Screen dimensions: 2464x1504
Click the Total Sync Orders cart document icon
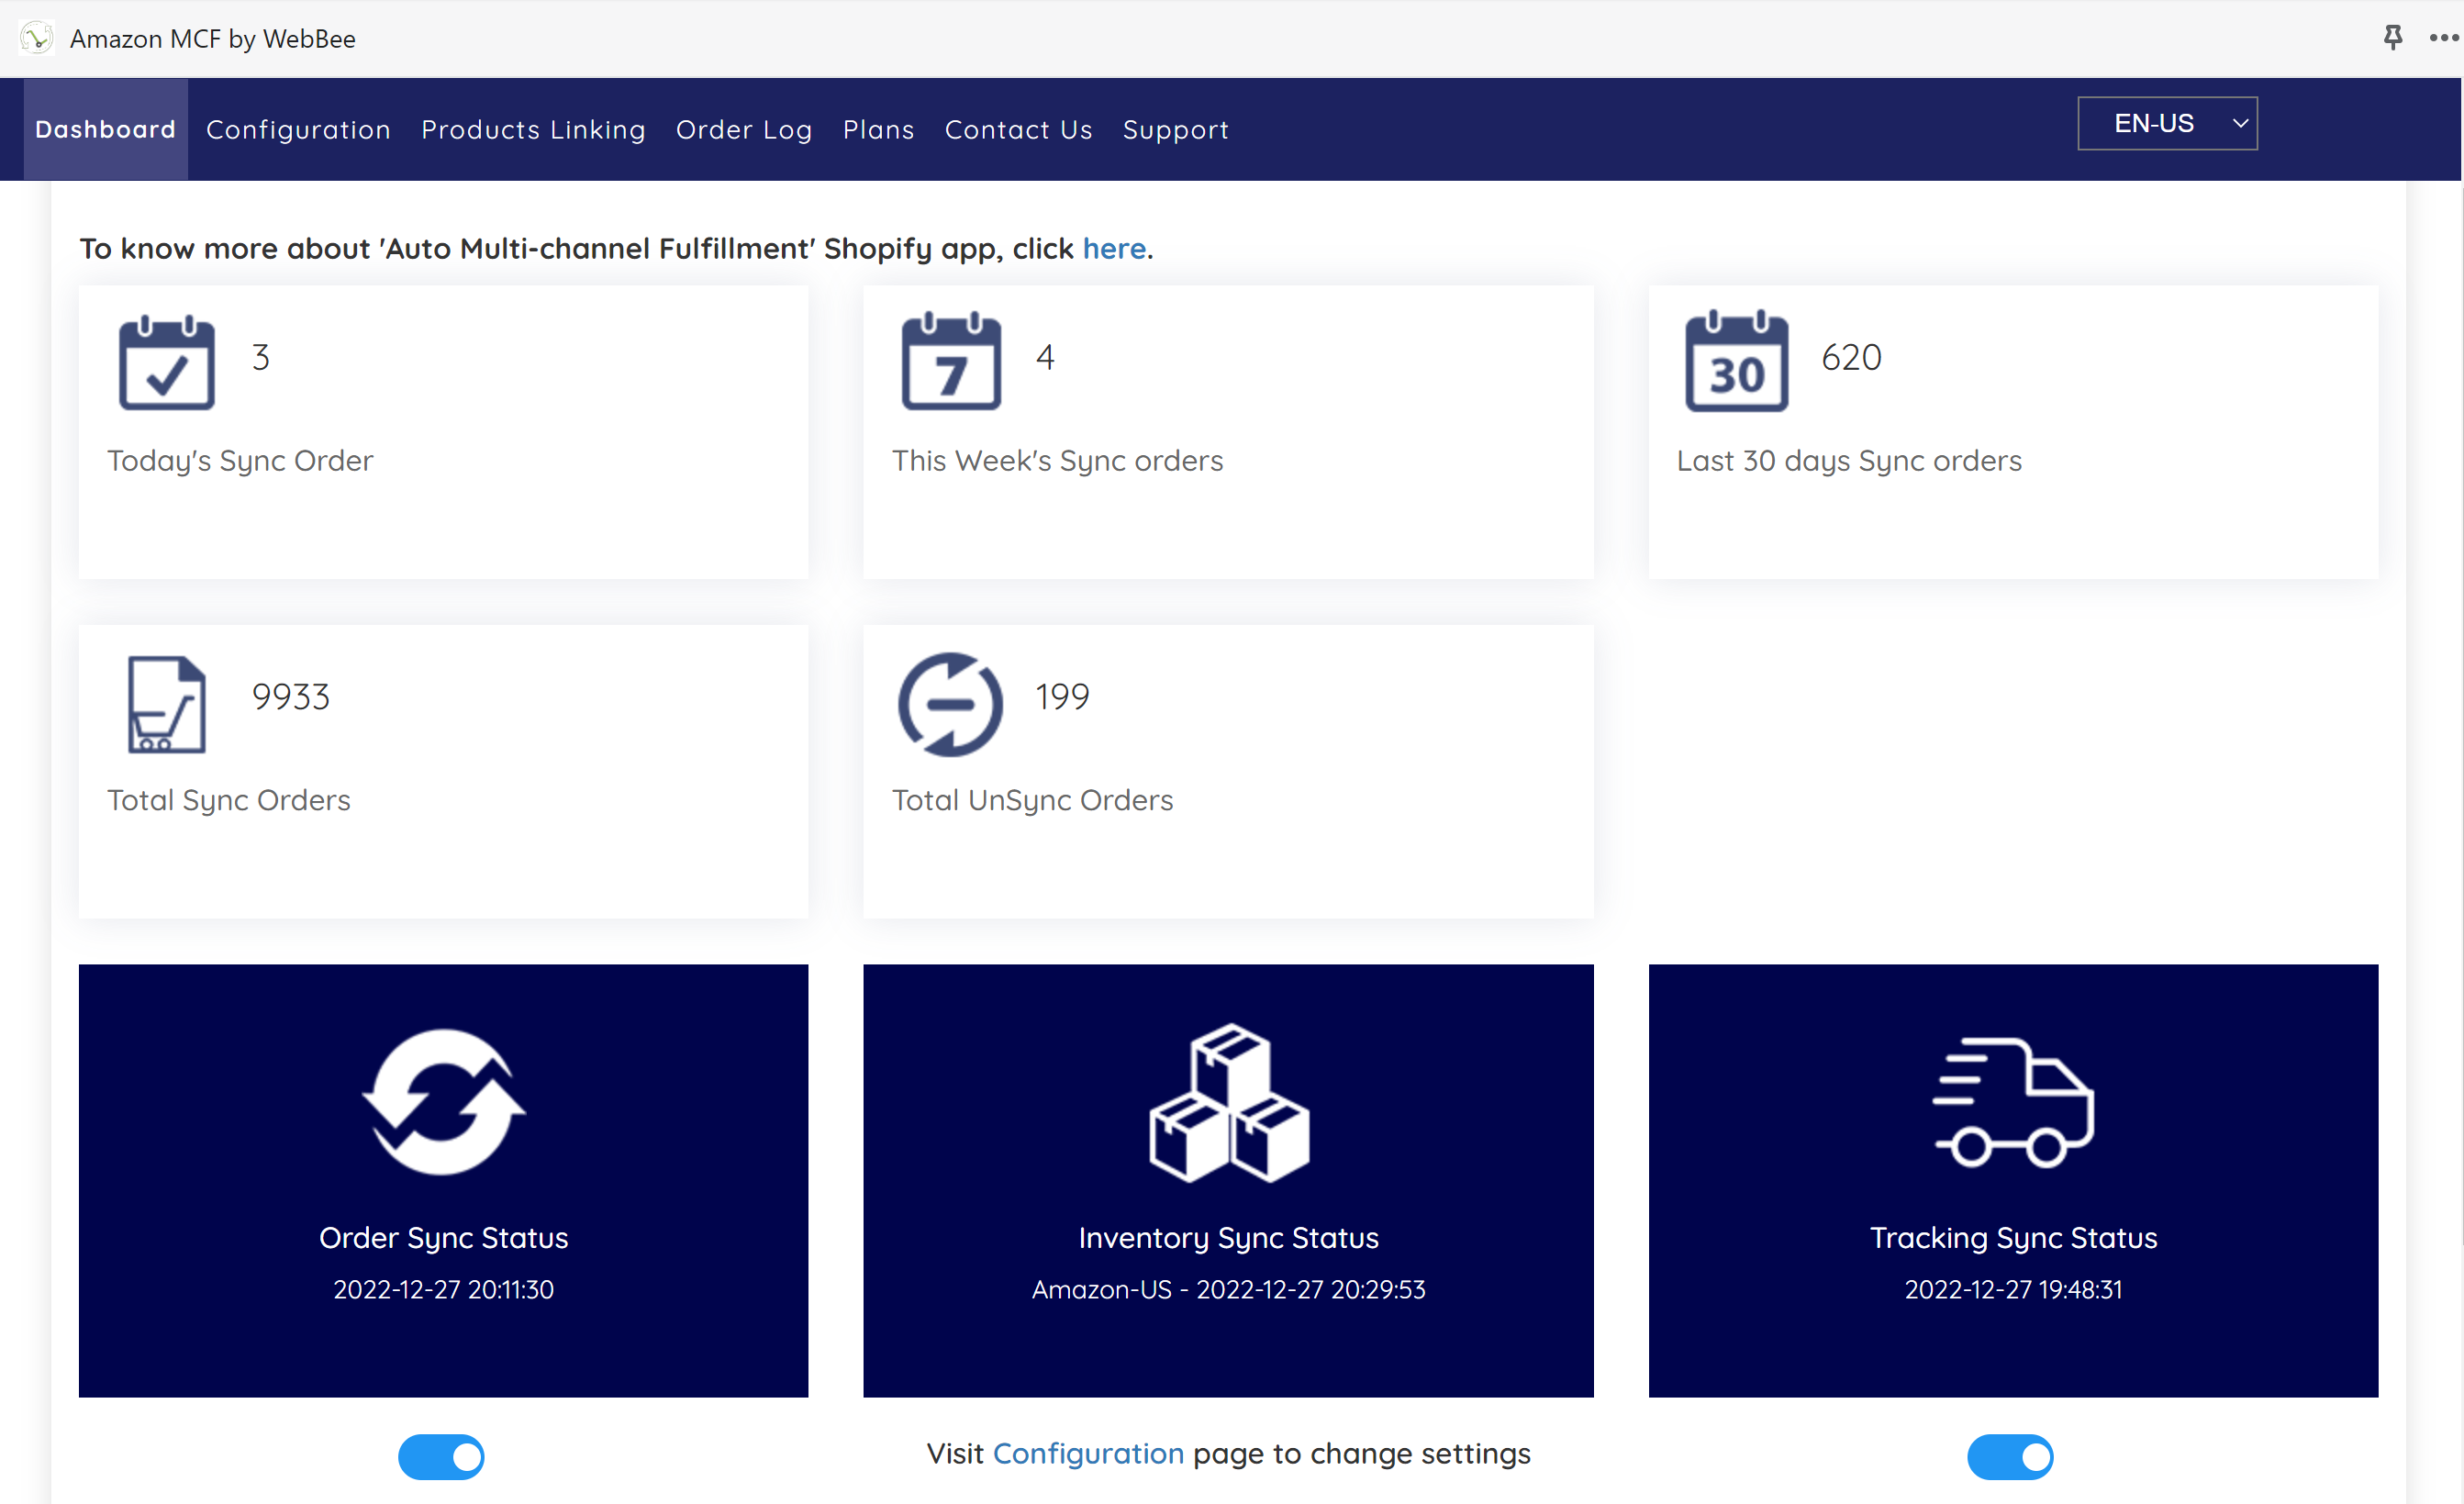pyautogui.click(x=166, y=704)
